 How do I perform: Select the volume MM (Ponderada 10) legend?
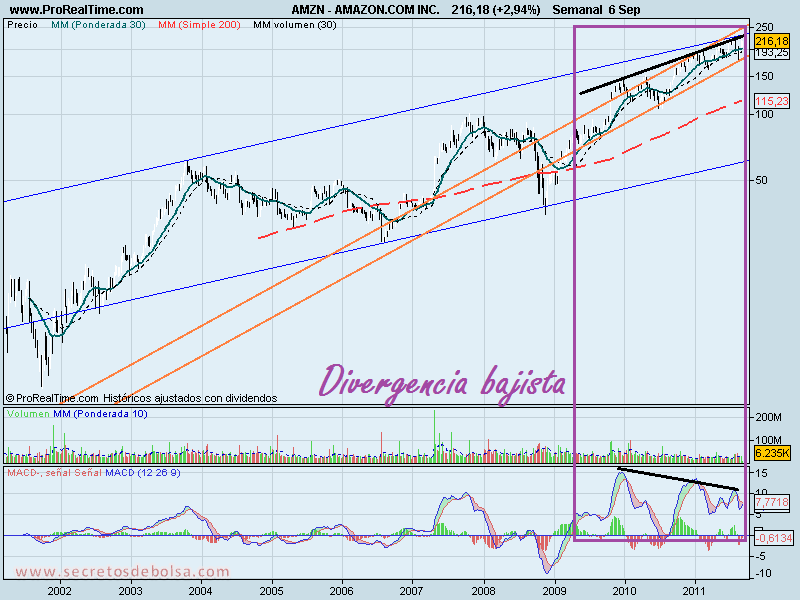(x=100, y=414)
